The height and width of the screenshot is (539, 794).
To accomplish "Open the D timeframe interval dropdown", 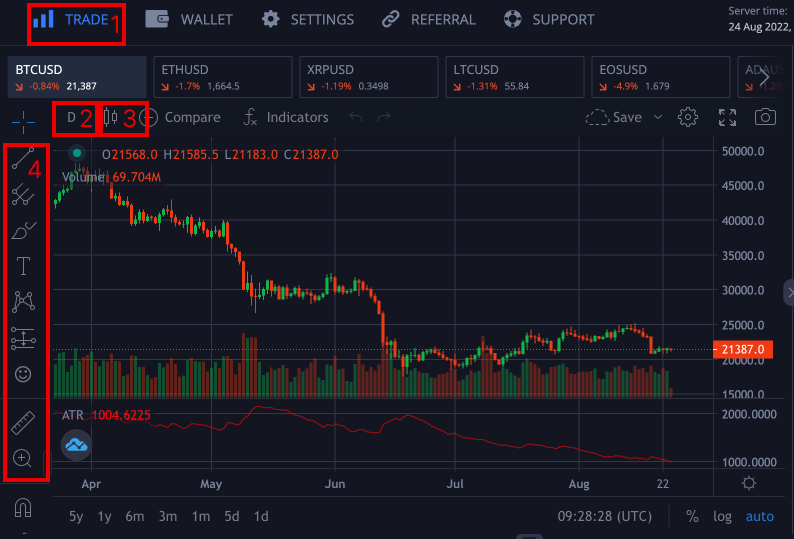I will pos(71,118).
